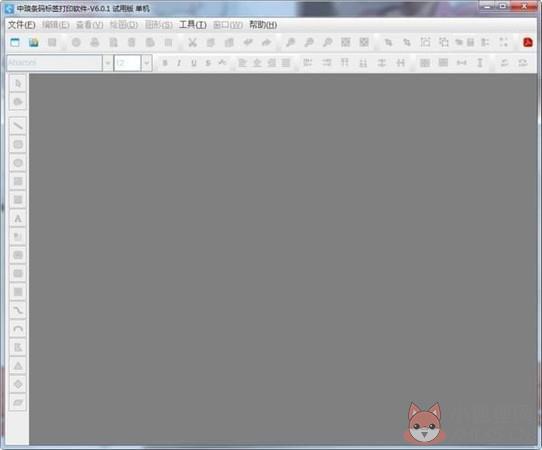Viewport: 542px width, 450px height.
Task: Select the Text 'A' tool
Action: [18, 218]
